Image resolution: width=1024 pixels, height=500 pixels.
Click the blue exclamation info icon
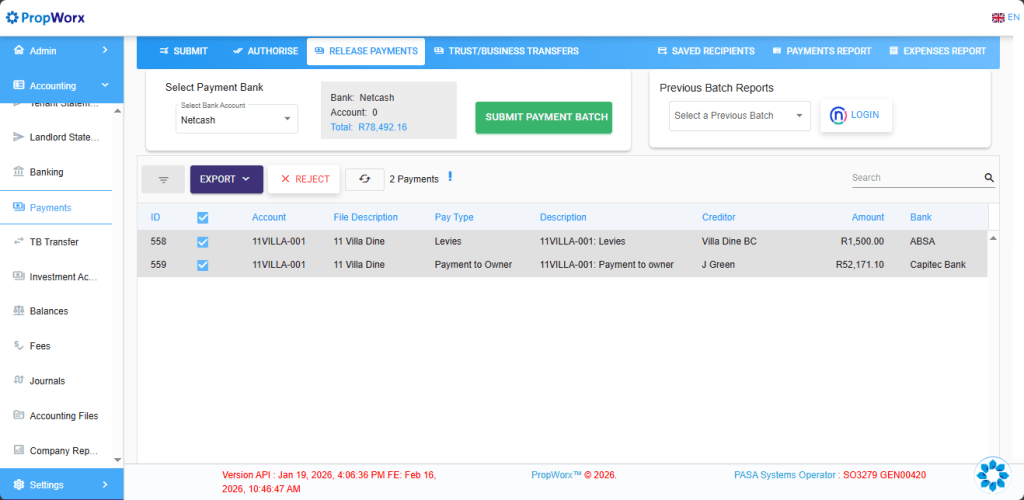[450, 177]
